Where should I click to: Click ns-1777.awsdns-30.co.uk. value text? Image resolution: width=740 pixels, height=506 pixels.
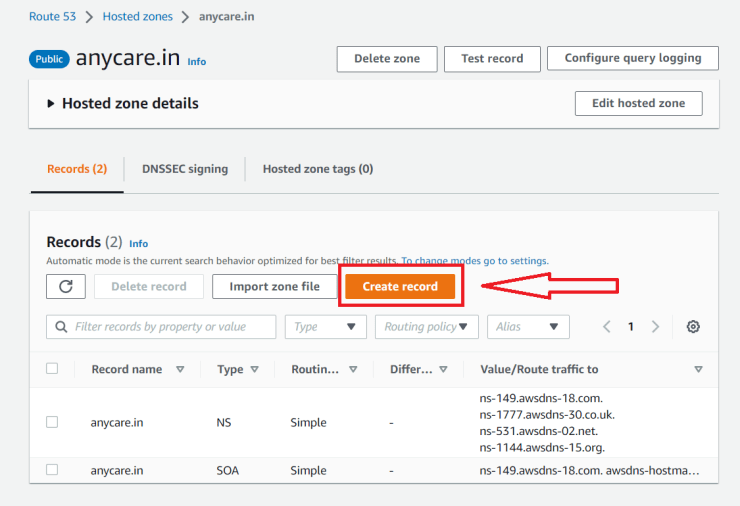547,415
